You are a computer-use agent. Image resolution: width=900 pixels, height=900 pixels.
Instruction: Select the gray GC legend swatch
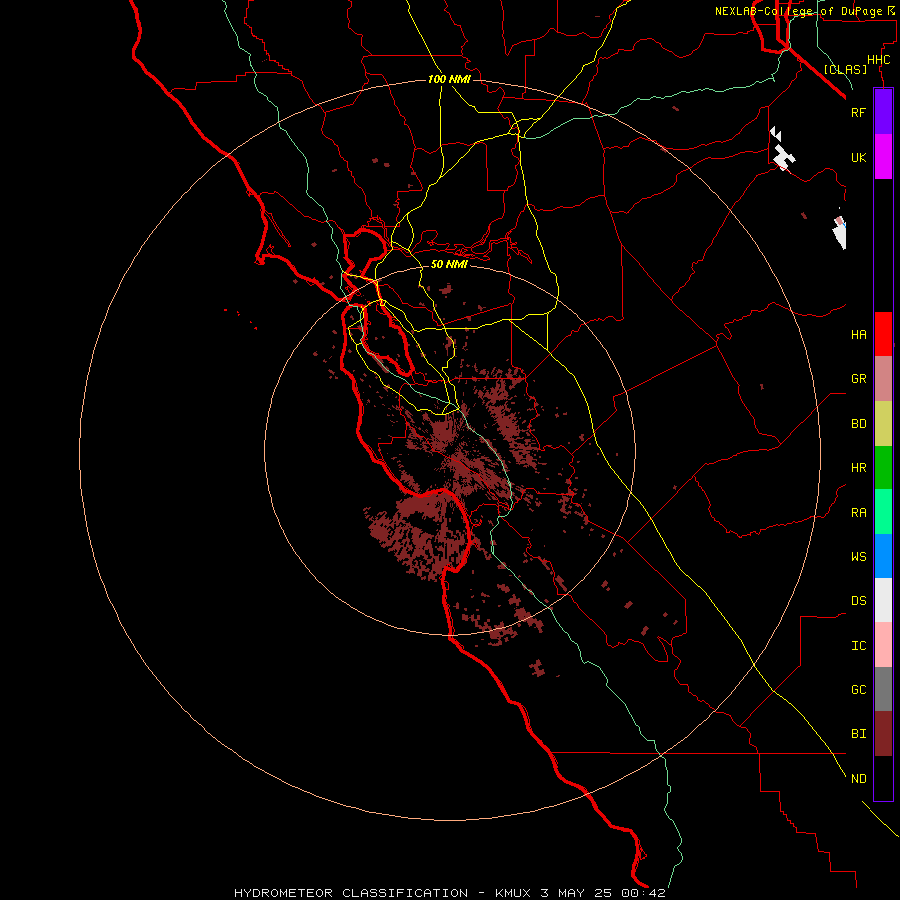[x=883, y=689]
